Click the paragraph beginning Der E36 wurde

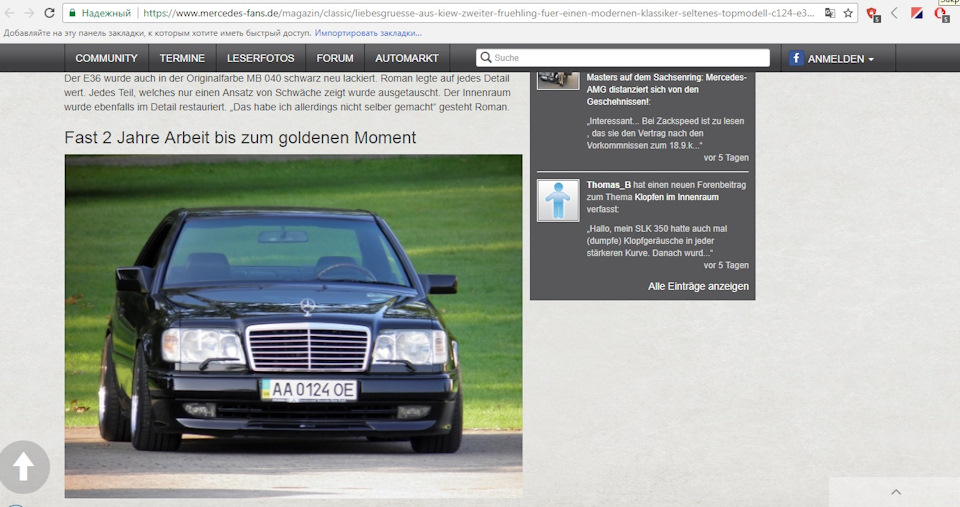pos(287,92)
